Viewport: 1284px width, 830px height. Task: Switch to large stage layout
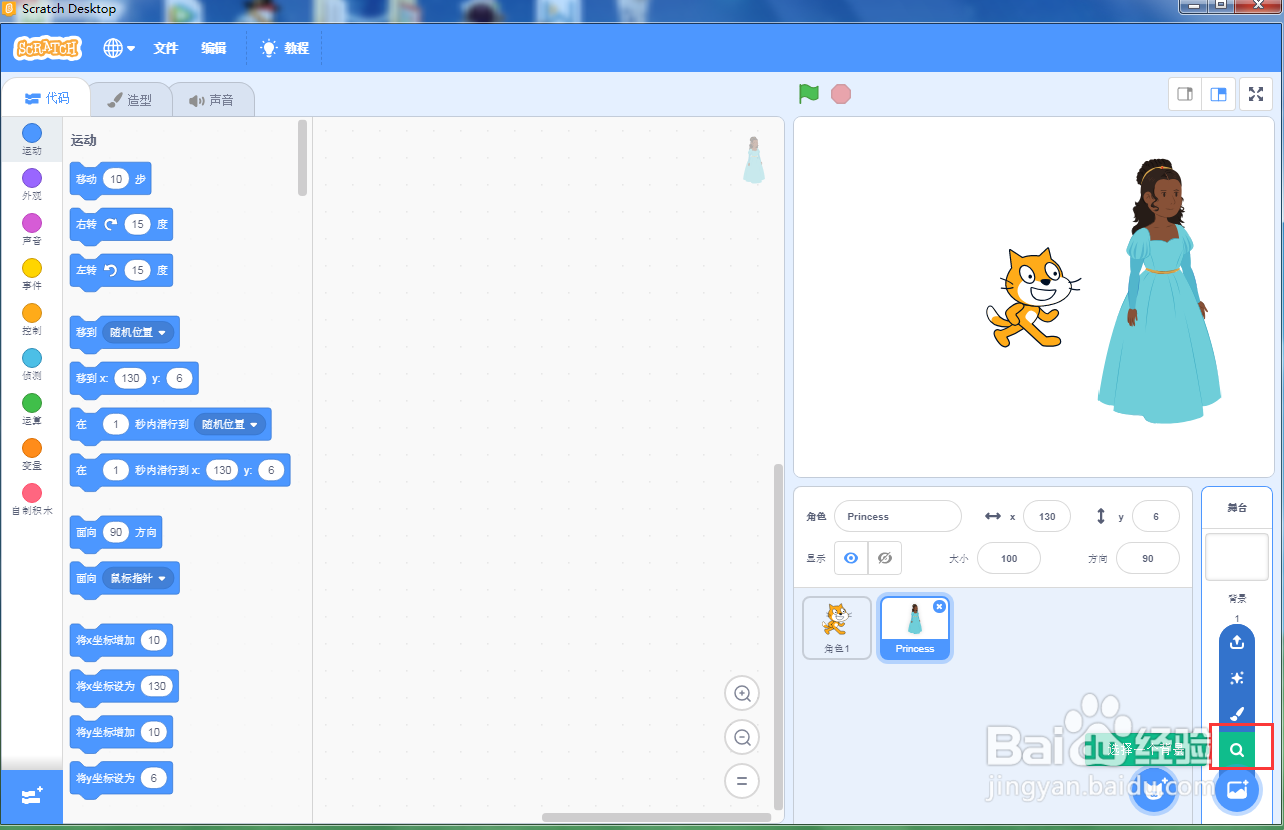click(1217, 94)
